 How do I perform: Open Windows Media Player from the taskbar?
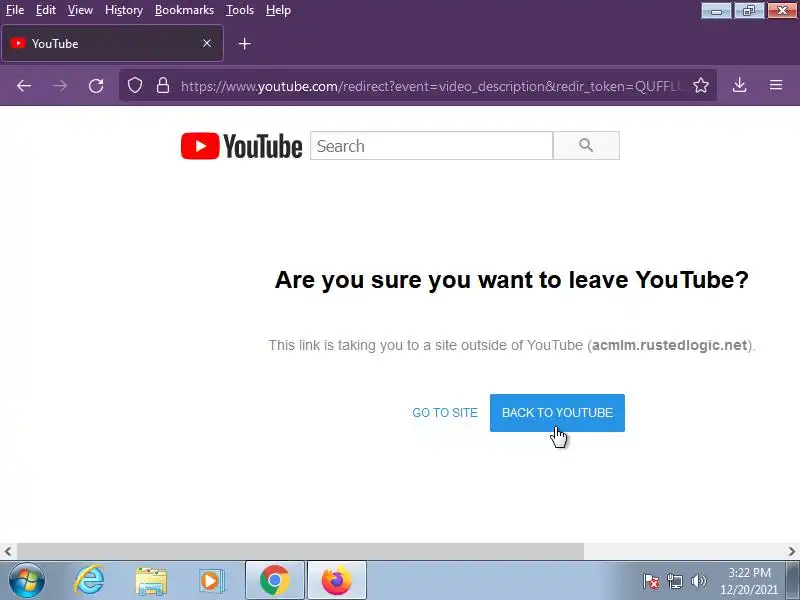(211, 581)
